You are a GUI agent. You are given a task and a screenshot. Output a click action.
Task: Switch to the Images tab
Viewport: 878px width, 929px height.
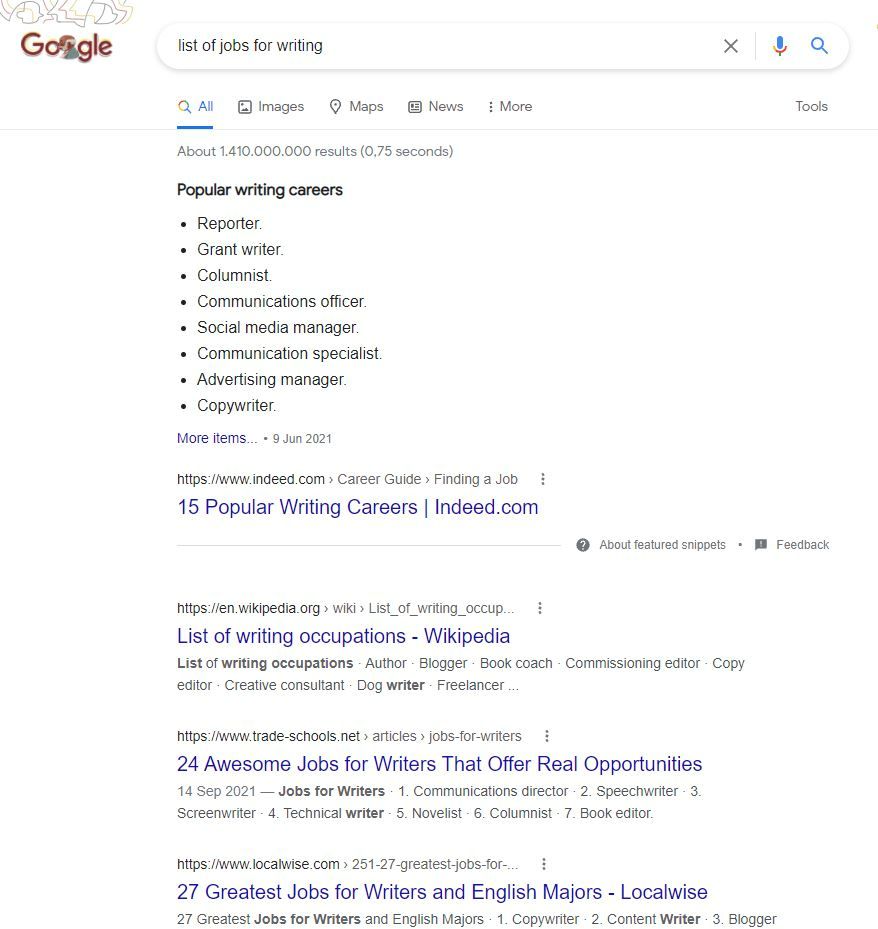(x=271, y=107)
